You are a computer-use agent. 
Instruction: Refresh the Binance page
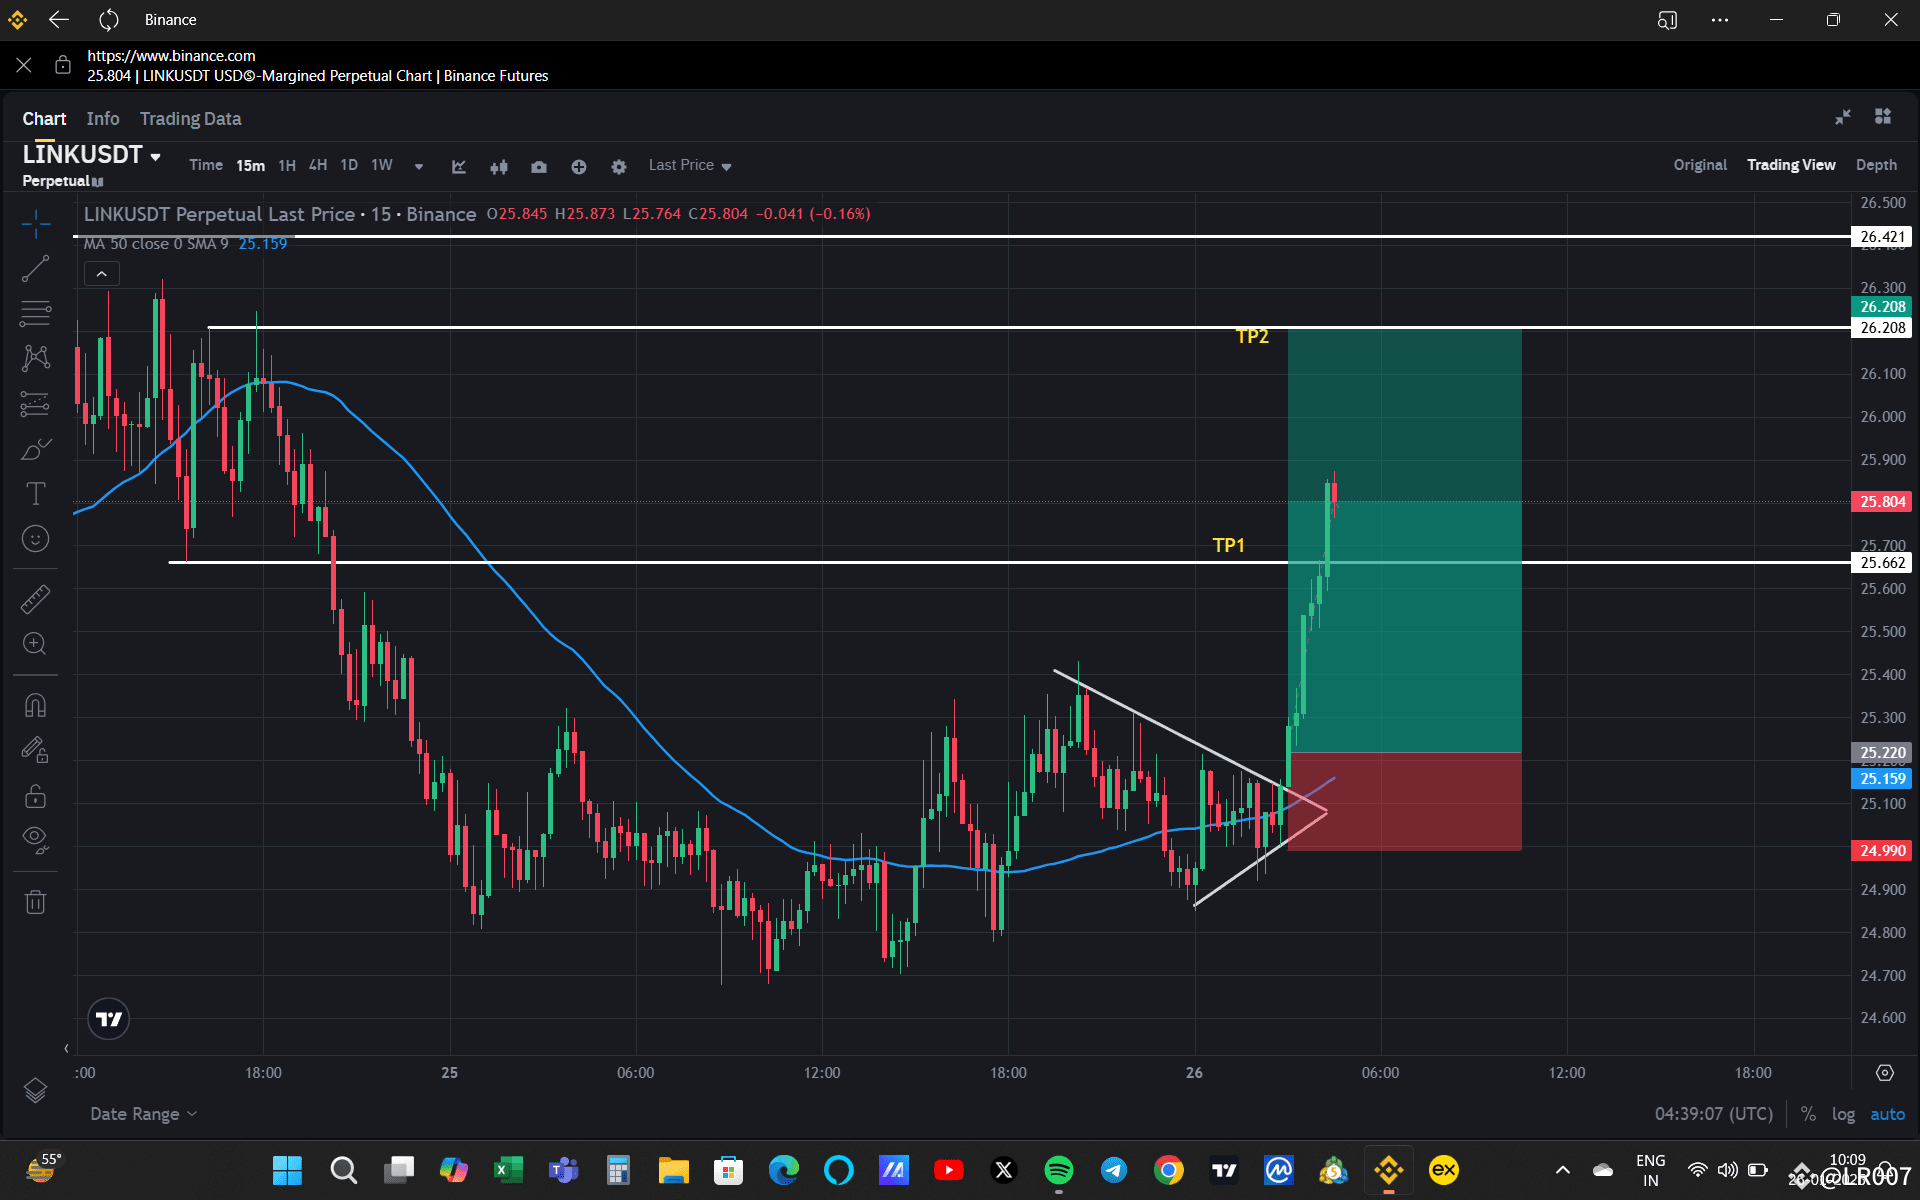pos(109,20)
